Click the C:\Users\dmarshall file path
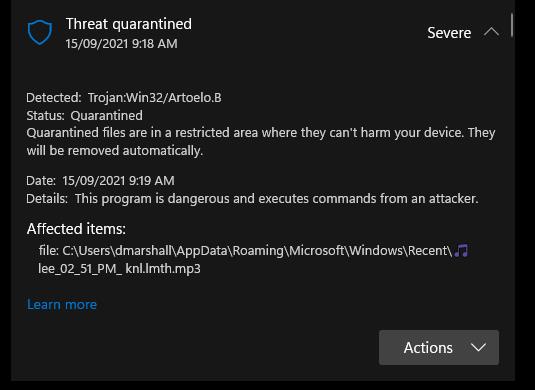535x390 pixels. (x=257, y=251)
